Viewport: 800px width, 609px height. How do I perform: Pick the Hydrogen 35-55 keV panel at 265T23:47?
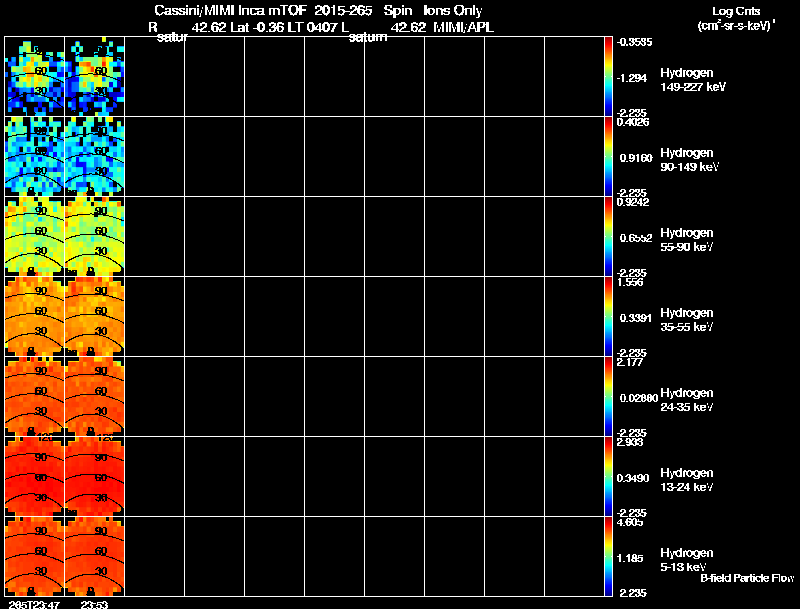coord(34,317)
